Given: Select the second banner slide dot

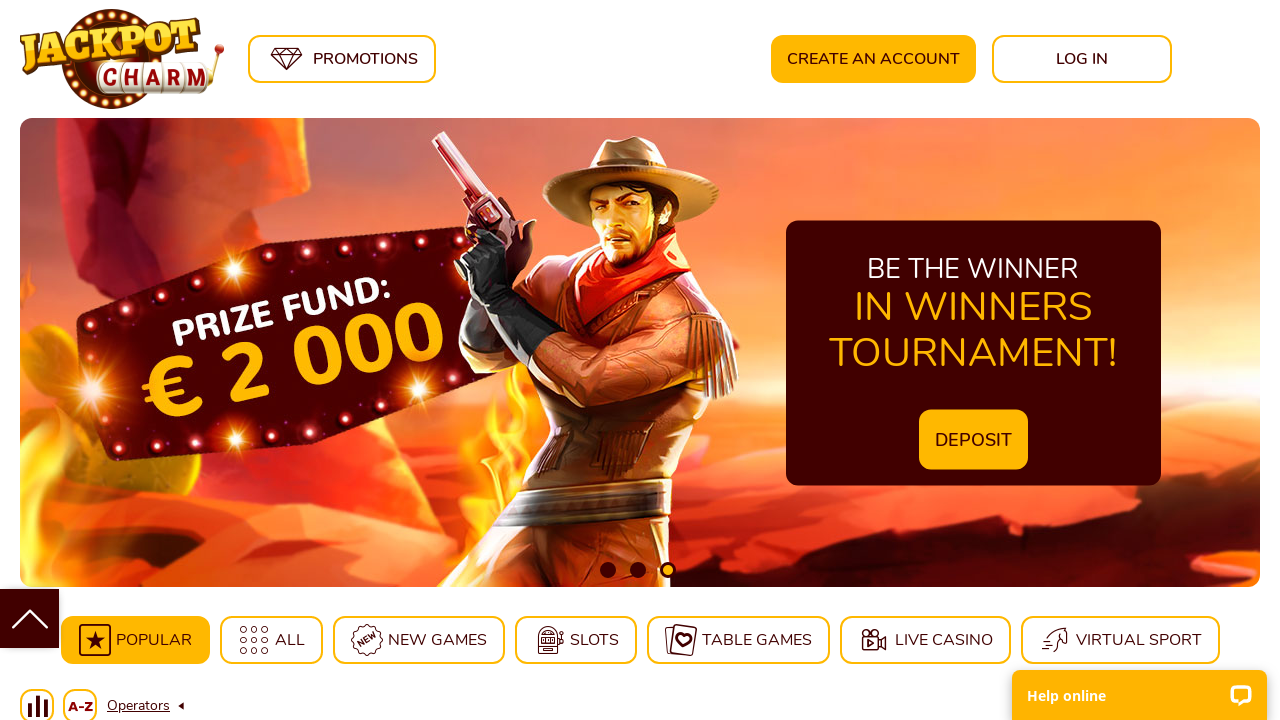Looking at the screenshot, I should pyautogui.click(x=638, y=570).
